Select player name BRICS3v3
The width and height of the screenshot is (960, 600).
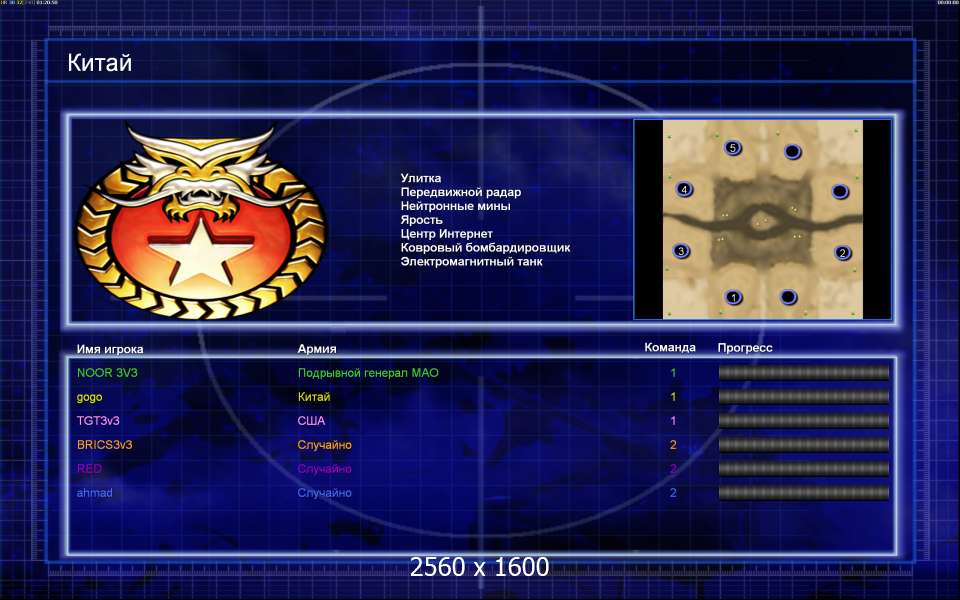(105, 444)
